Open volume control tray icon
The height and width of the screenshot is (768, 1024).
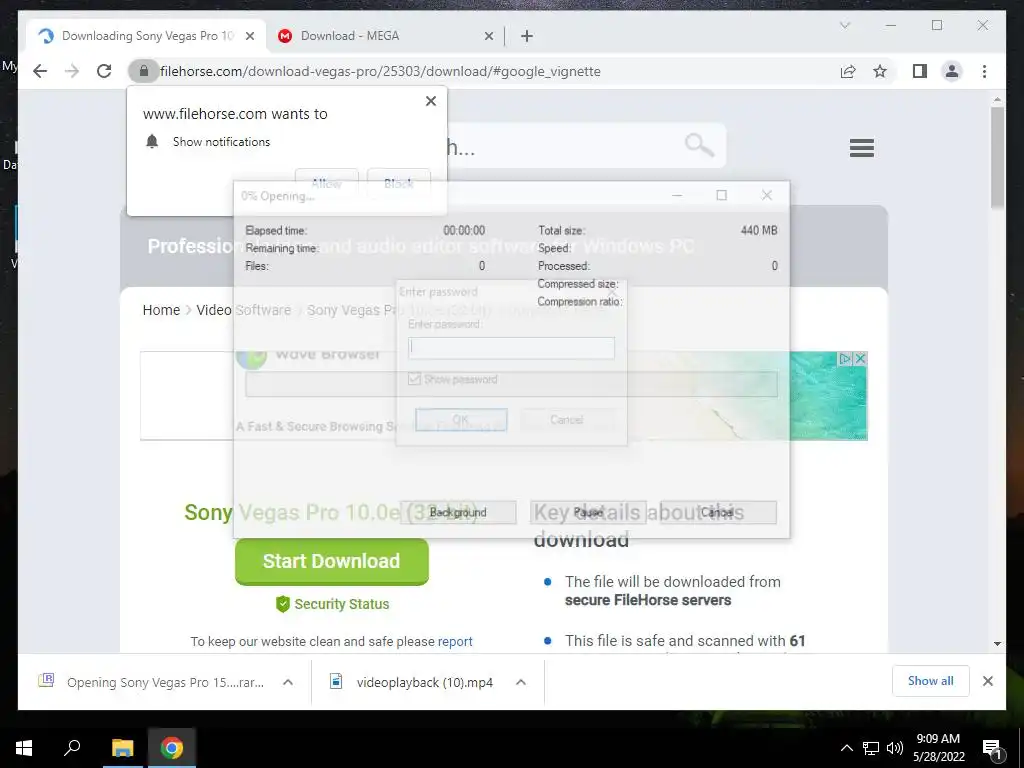[895, 748]
